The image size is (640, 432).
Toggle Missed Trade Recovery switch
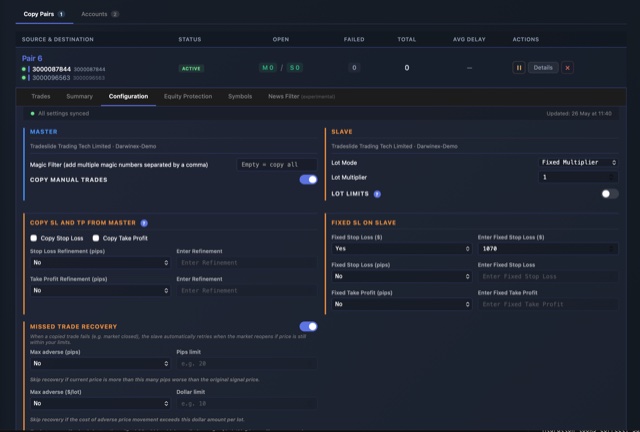[308, 326]
